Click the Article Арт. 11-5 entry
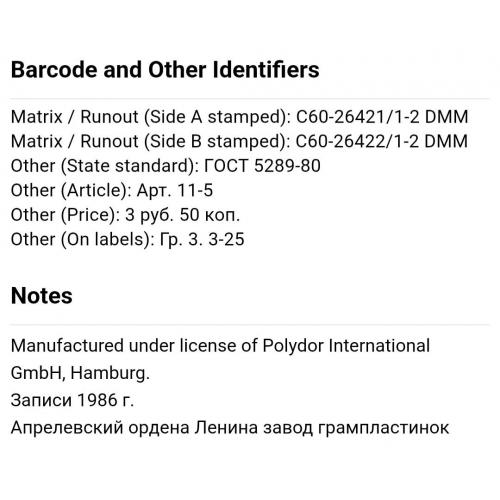 (x=112, y=190)
